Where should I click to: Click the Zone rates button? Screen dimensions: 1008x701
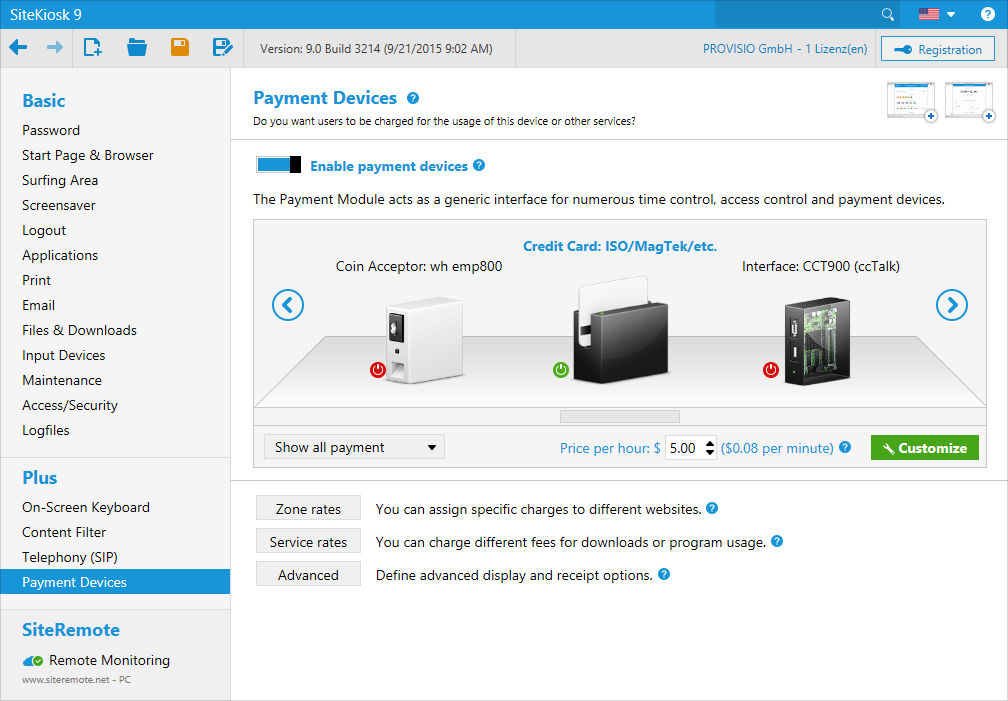pos(308,509)
